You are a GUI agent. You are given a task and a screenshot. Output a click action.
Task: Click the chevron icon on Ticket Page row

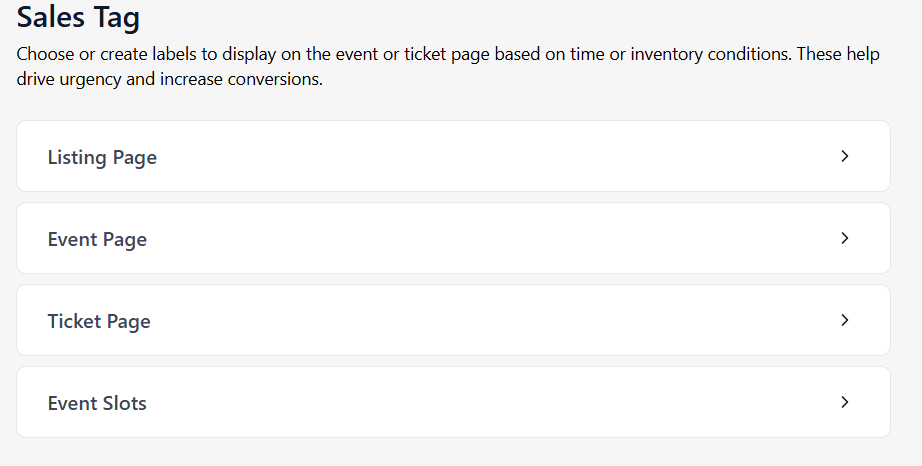[x=845, y=320]
